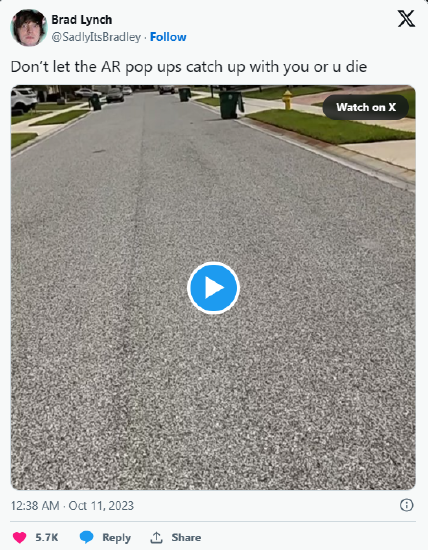Click the tweet text about AR pop ups
The image size is (428, 550).
point(189,67)
